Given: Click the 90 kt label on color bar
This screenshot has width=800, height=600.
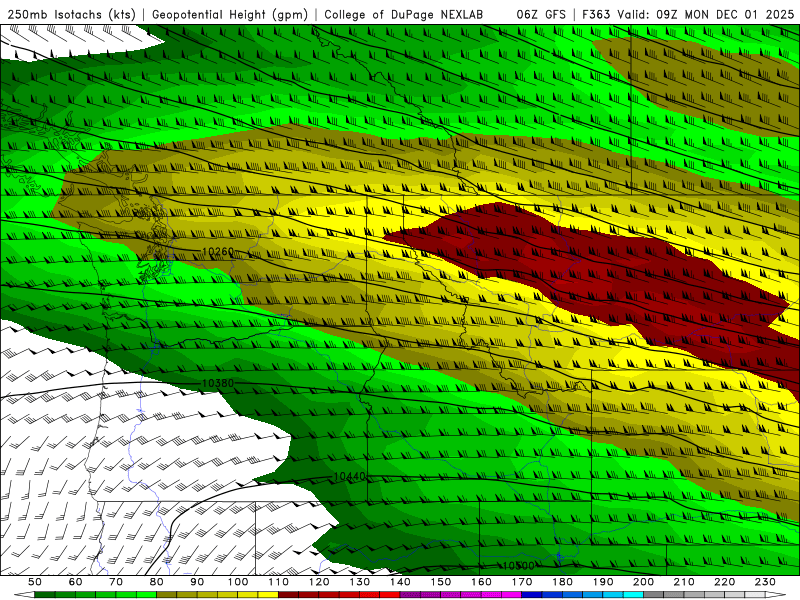Looking at the screenshot, I should (197, 582).
